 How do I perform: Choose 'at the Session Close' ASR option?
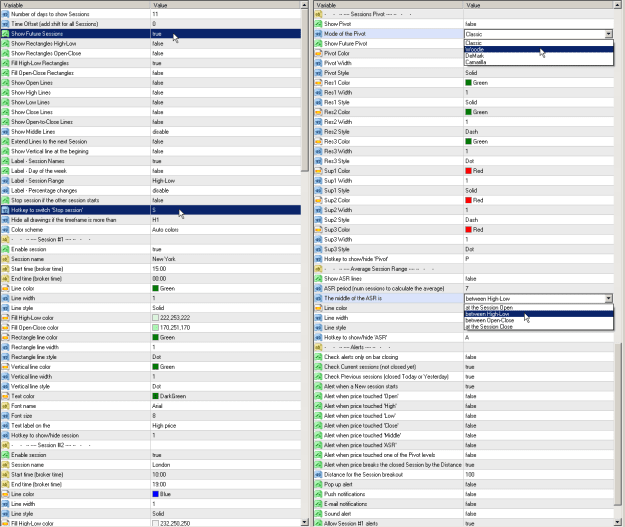(x=539, y=326)
